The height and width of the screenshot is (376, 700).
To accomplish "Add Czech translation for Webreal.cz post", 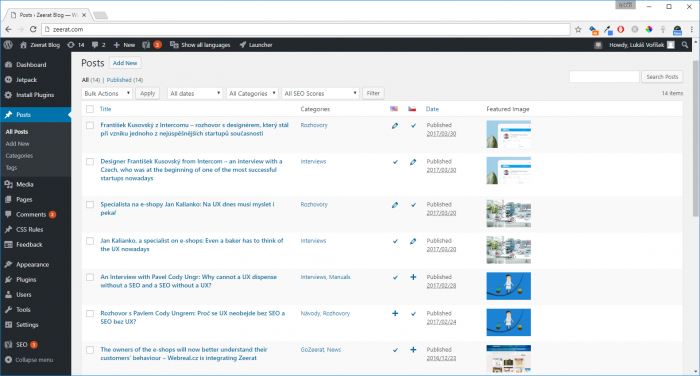I will (413, 350).
